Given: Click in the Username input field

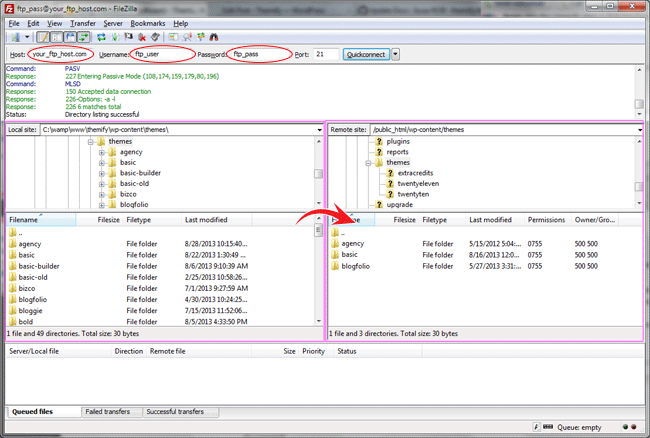Looking at the screenshot, I should [162, 54].
